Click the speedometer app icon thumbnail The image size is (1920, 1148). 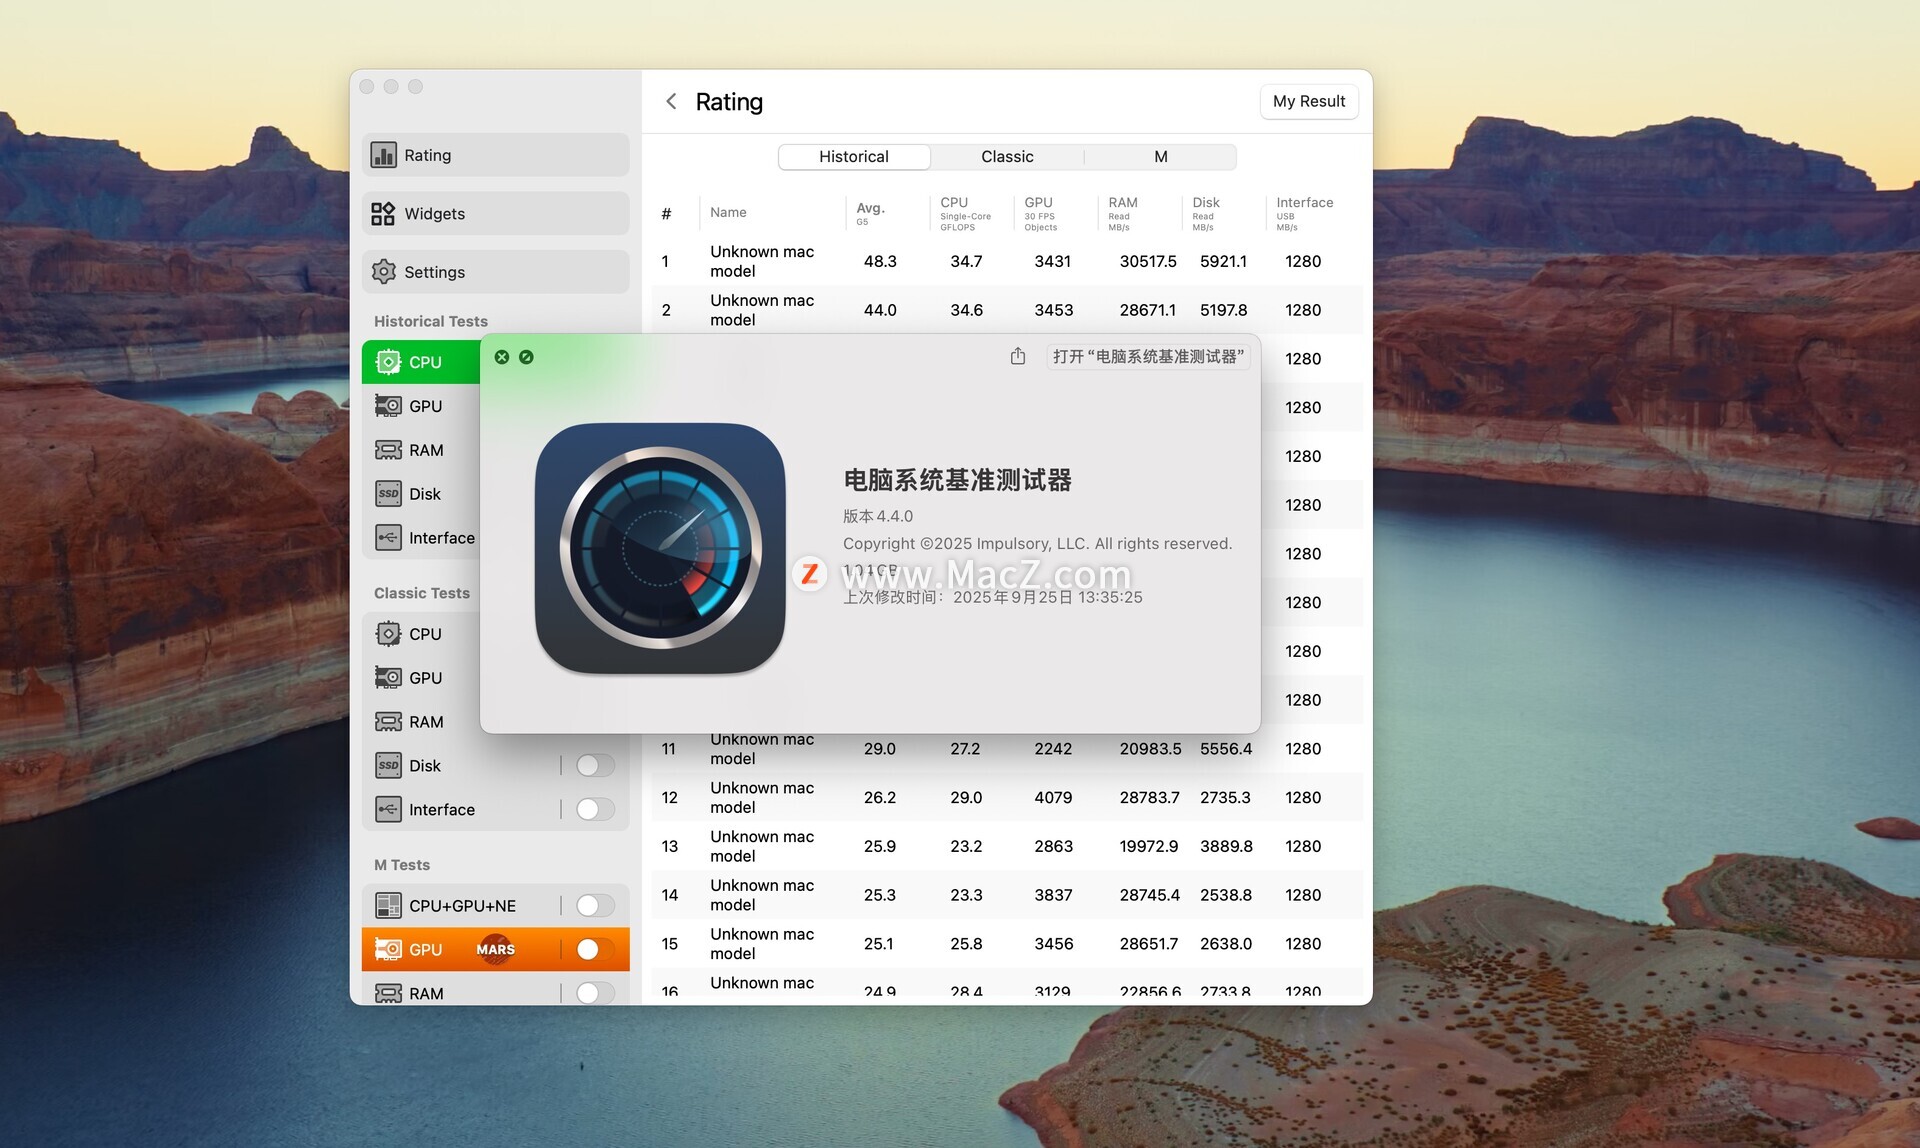660,547
